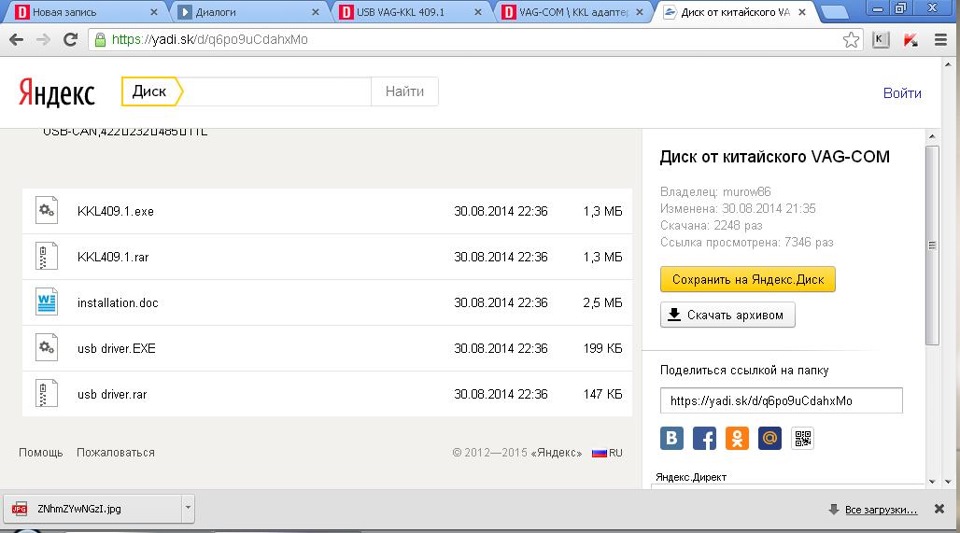This screenshot has width=960, height=533.
Task: Click the 199 КБ size value
Action: click(x=602, y=349)
